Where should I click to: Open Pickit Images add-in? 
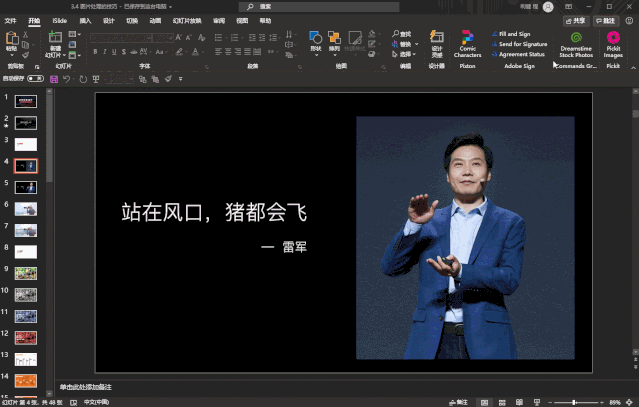pyautogui.click(x=613, y=44)
